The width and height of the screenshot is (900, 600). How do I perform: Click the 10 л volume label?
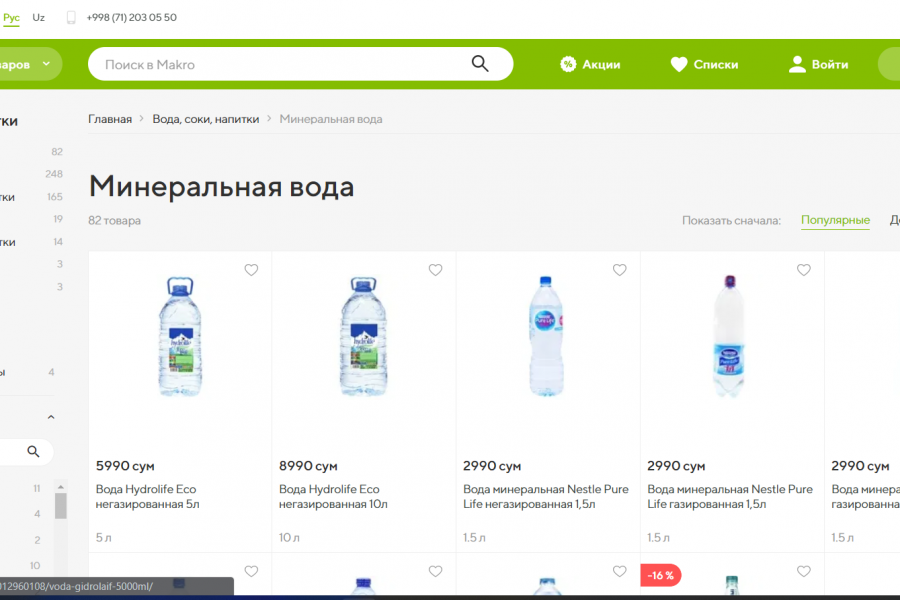pyautogui.click(x=289, y=537)
